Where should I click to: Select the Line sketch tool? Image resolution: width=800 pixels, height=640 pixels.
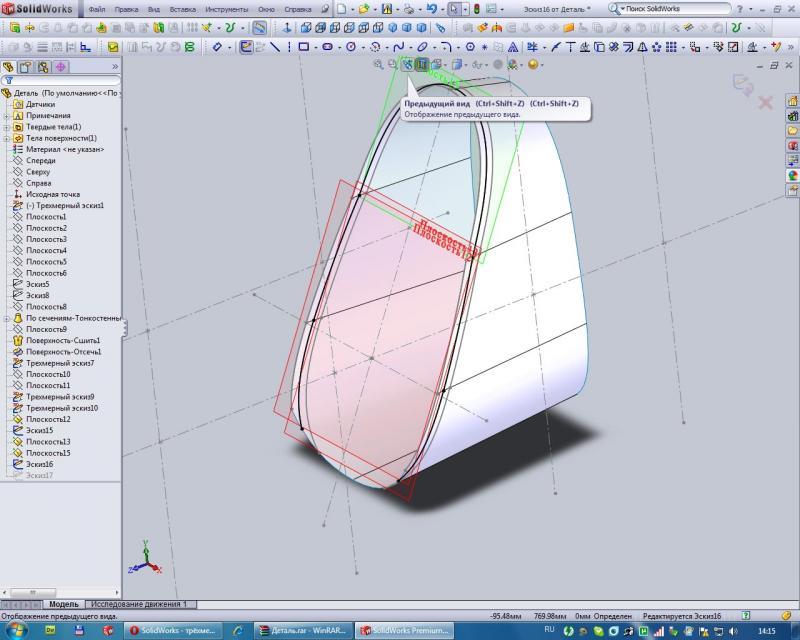[x=275, y=47]
